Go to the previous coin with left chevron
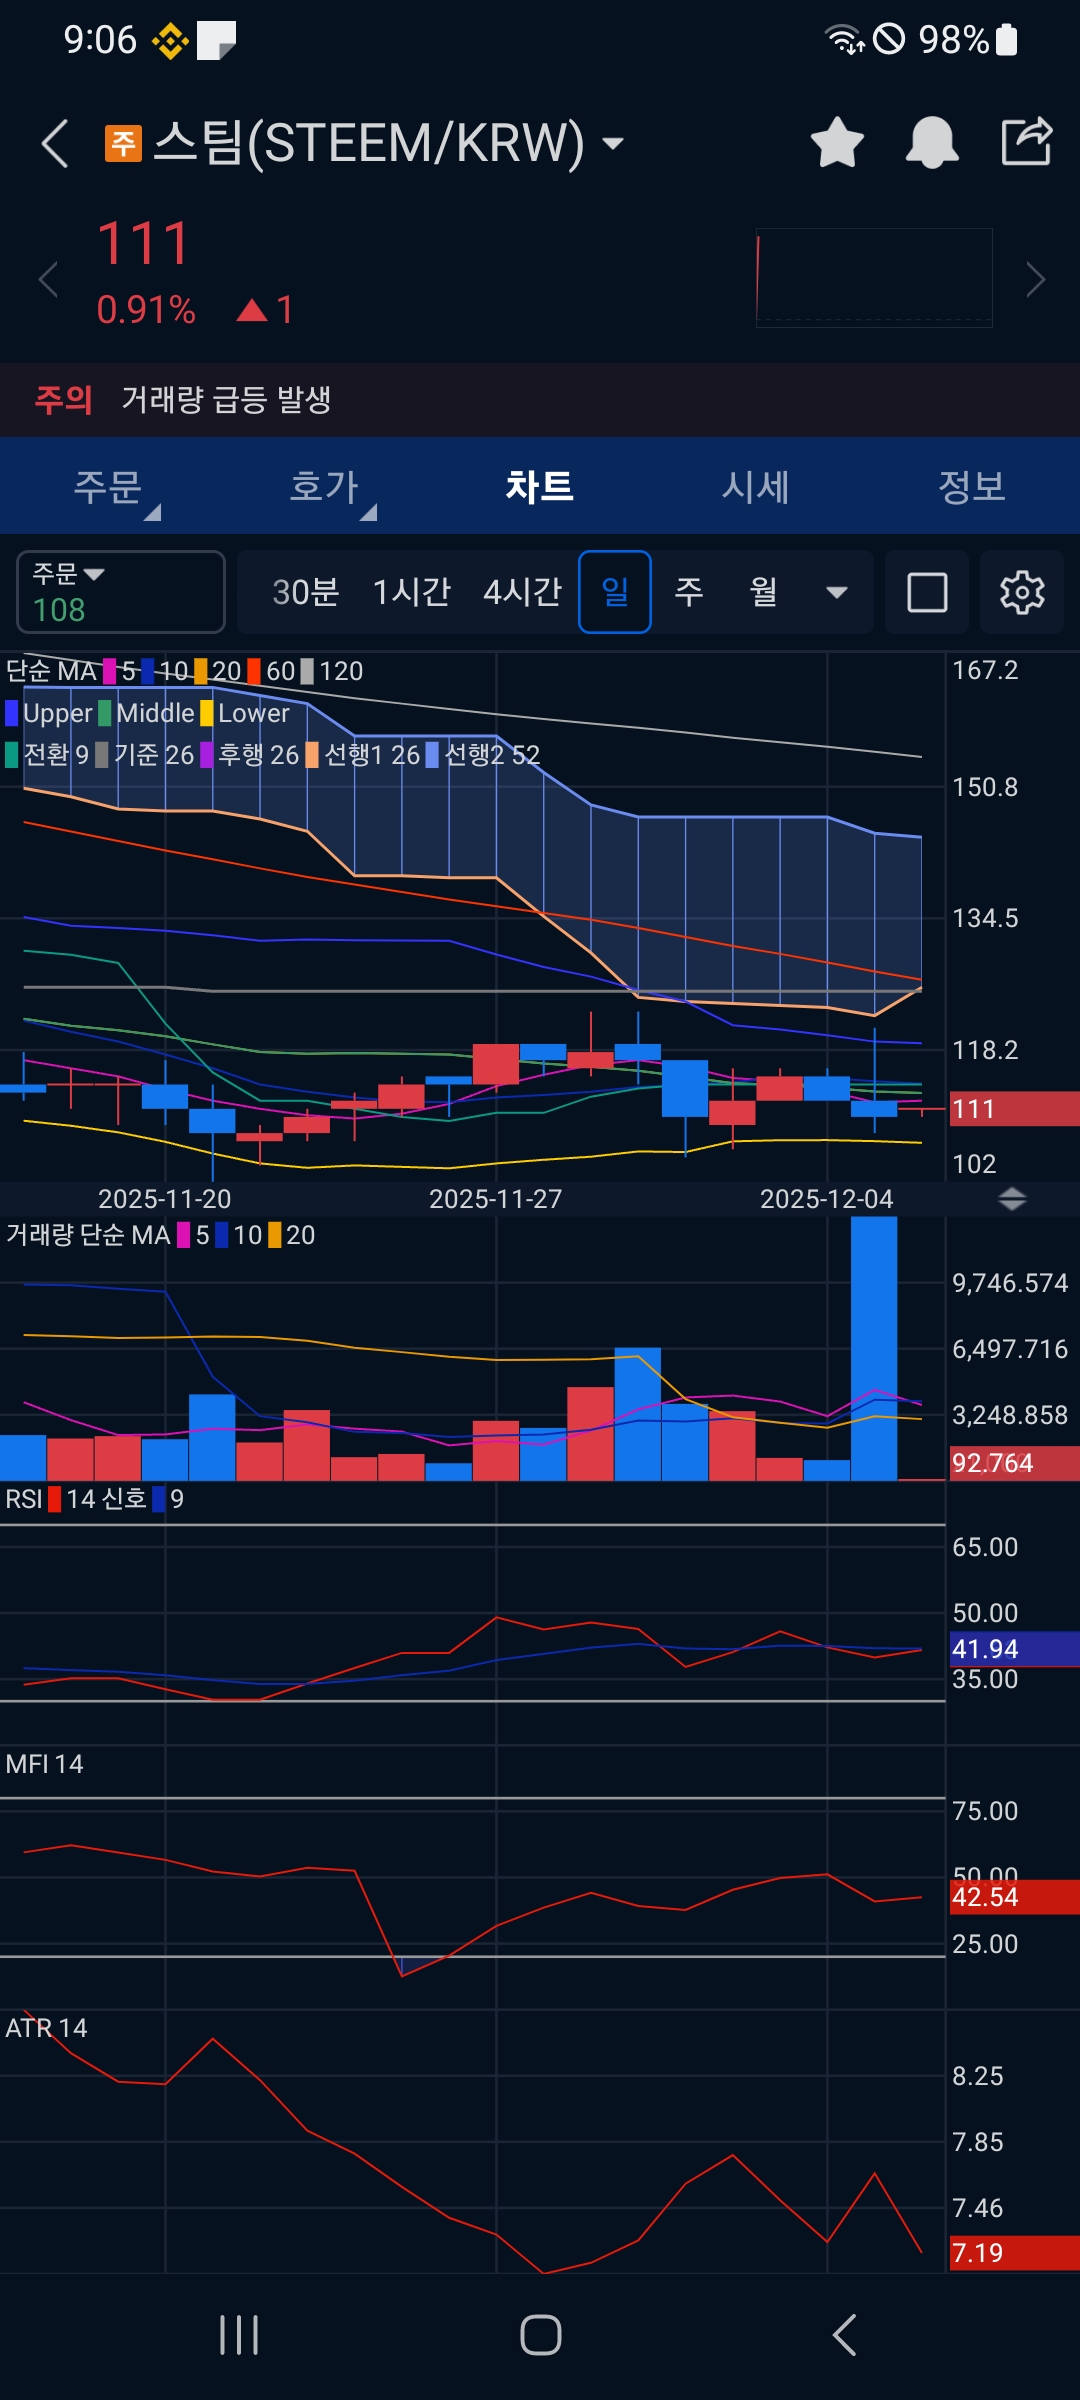 coord(47,279)
